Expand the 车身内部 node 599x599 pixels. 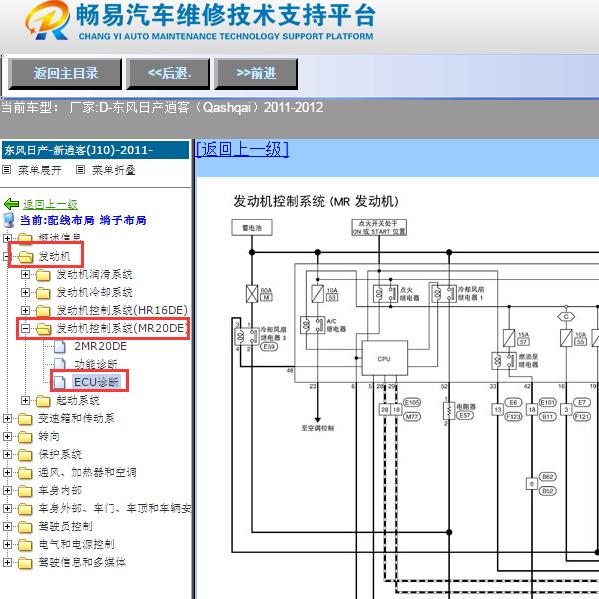click(x=7, y=490)
